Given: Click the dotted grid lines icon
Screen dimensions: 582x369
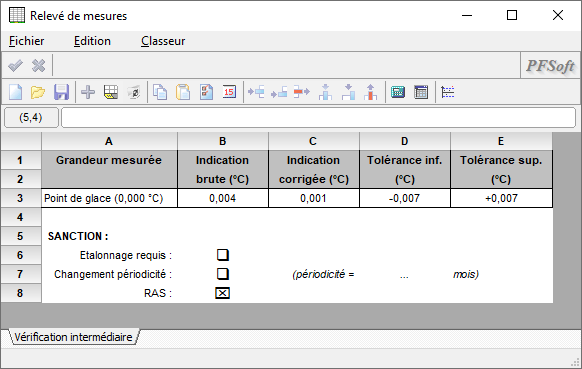Looking at the screenshot, I should (448, 92).
